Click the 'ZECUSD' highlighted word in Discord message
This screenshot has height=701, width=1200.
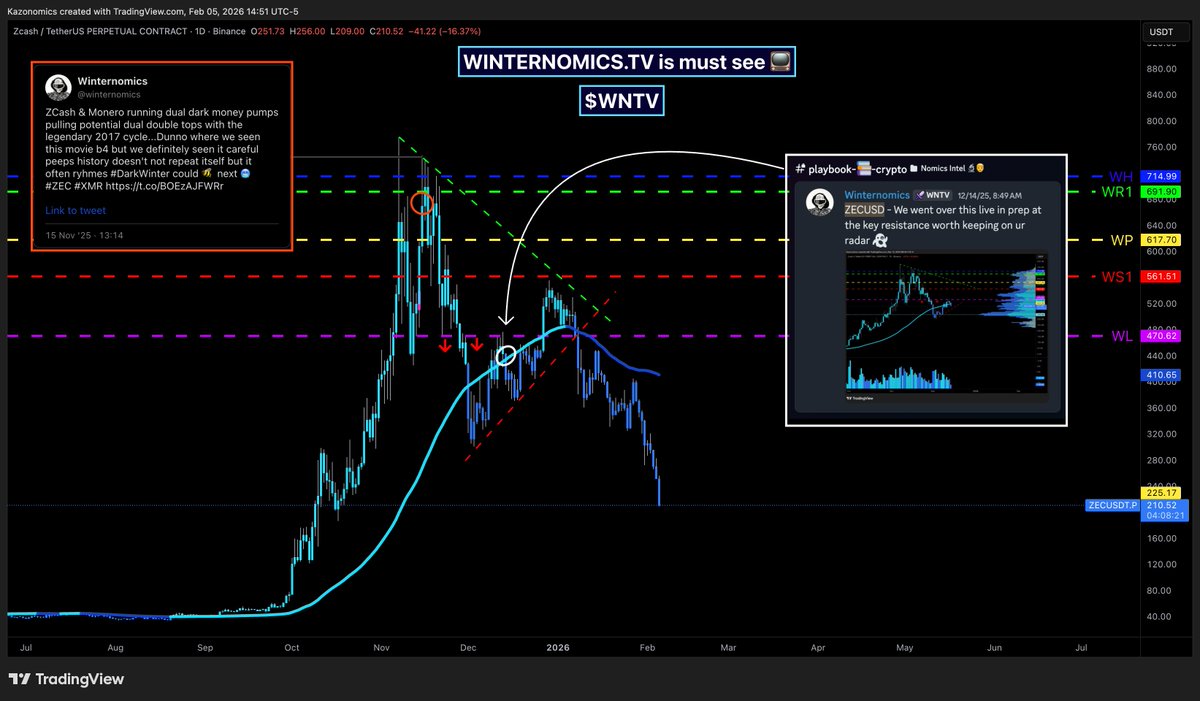click(x=865, y=211)
